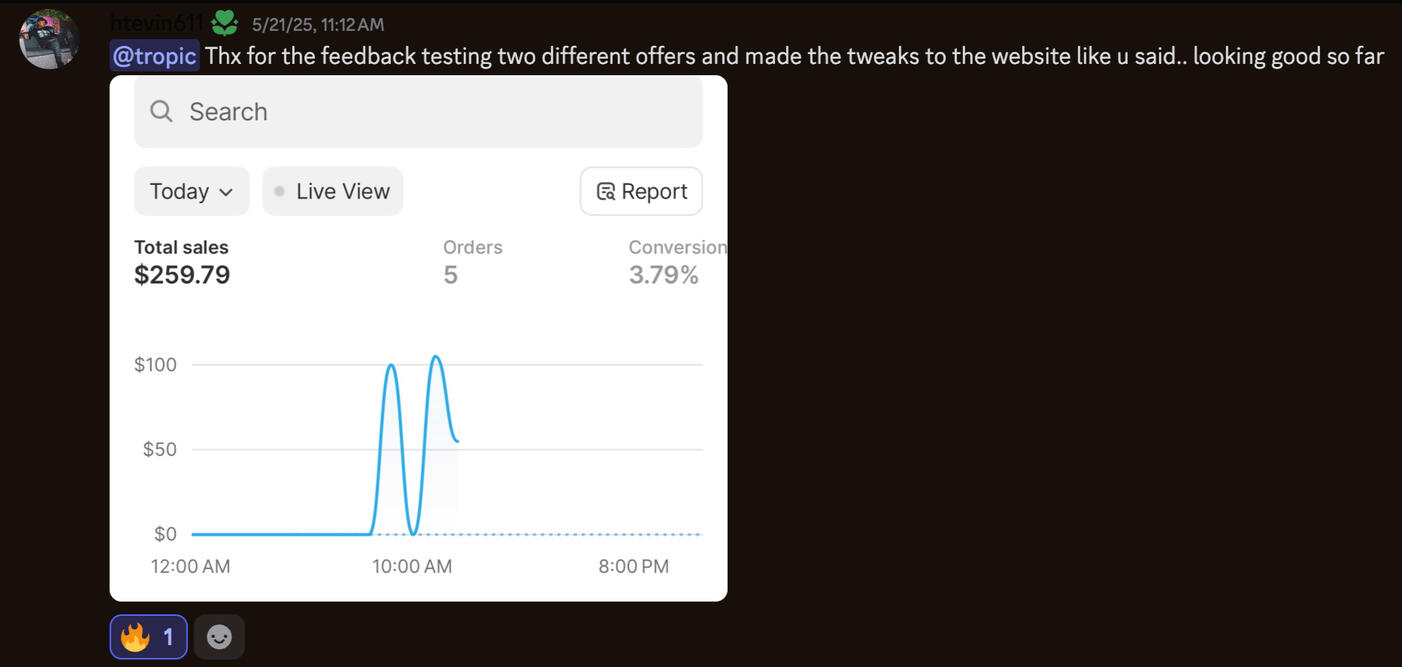Toggle the Live View button
This screenshot has height=667, width=1402.
(x=333, y=191)
